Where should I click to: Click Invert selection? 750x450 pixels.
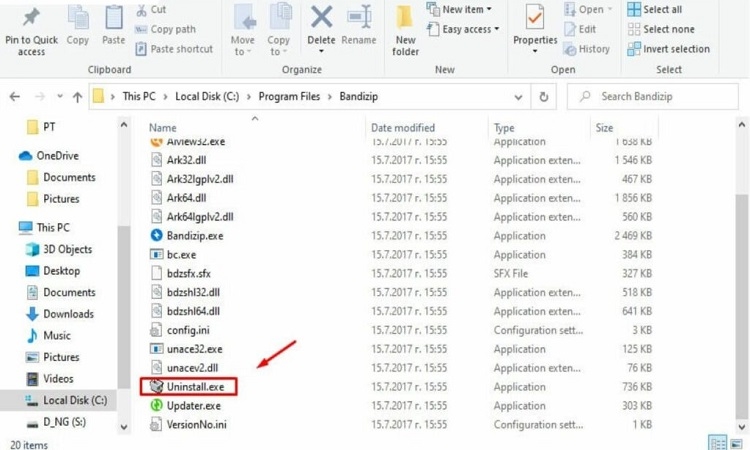pyautogui.click(x=669, y=49)
